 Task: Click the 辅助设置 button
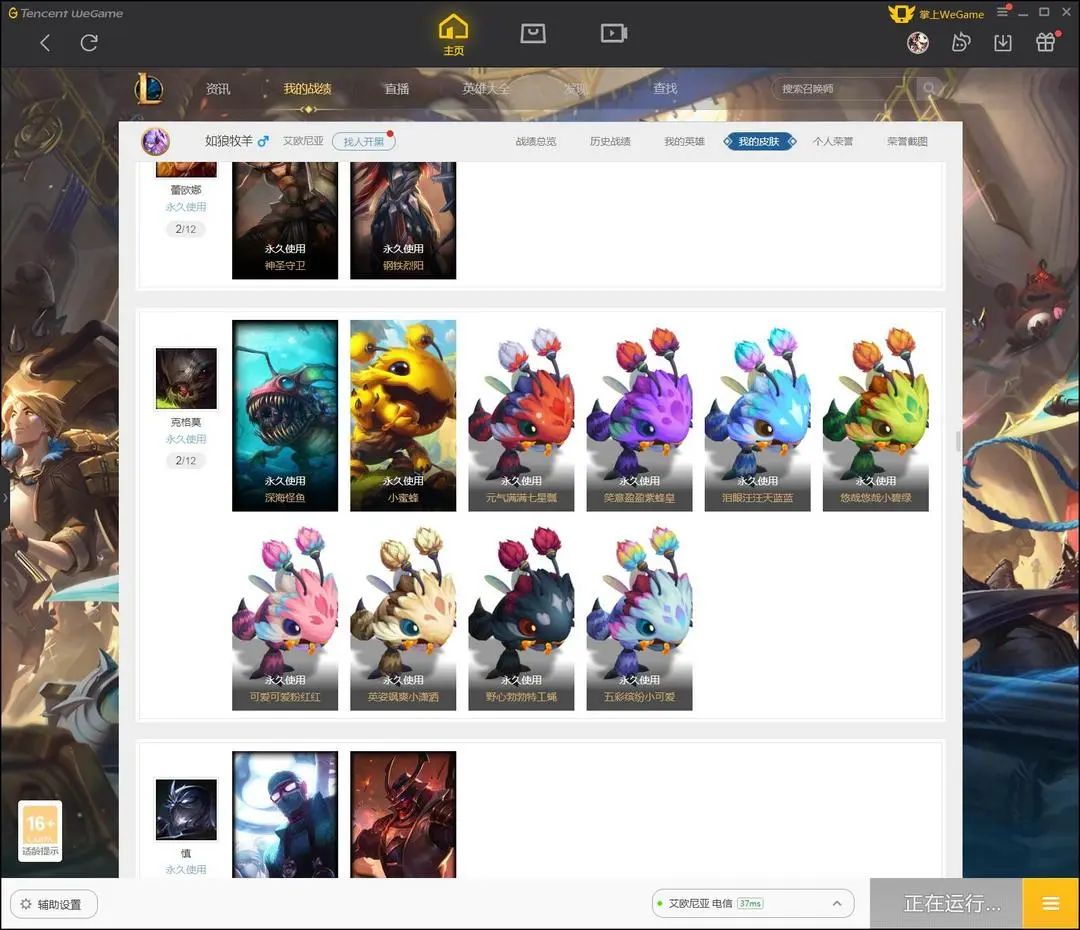click(x=54, y=904)
